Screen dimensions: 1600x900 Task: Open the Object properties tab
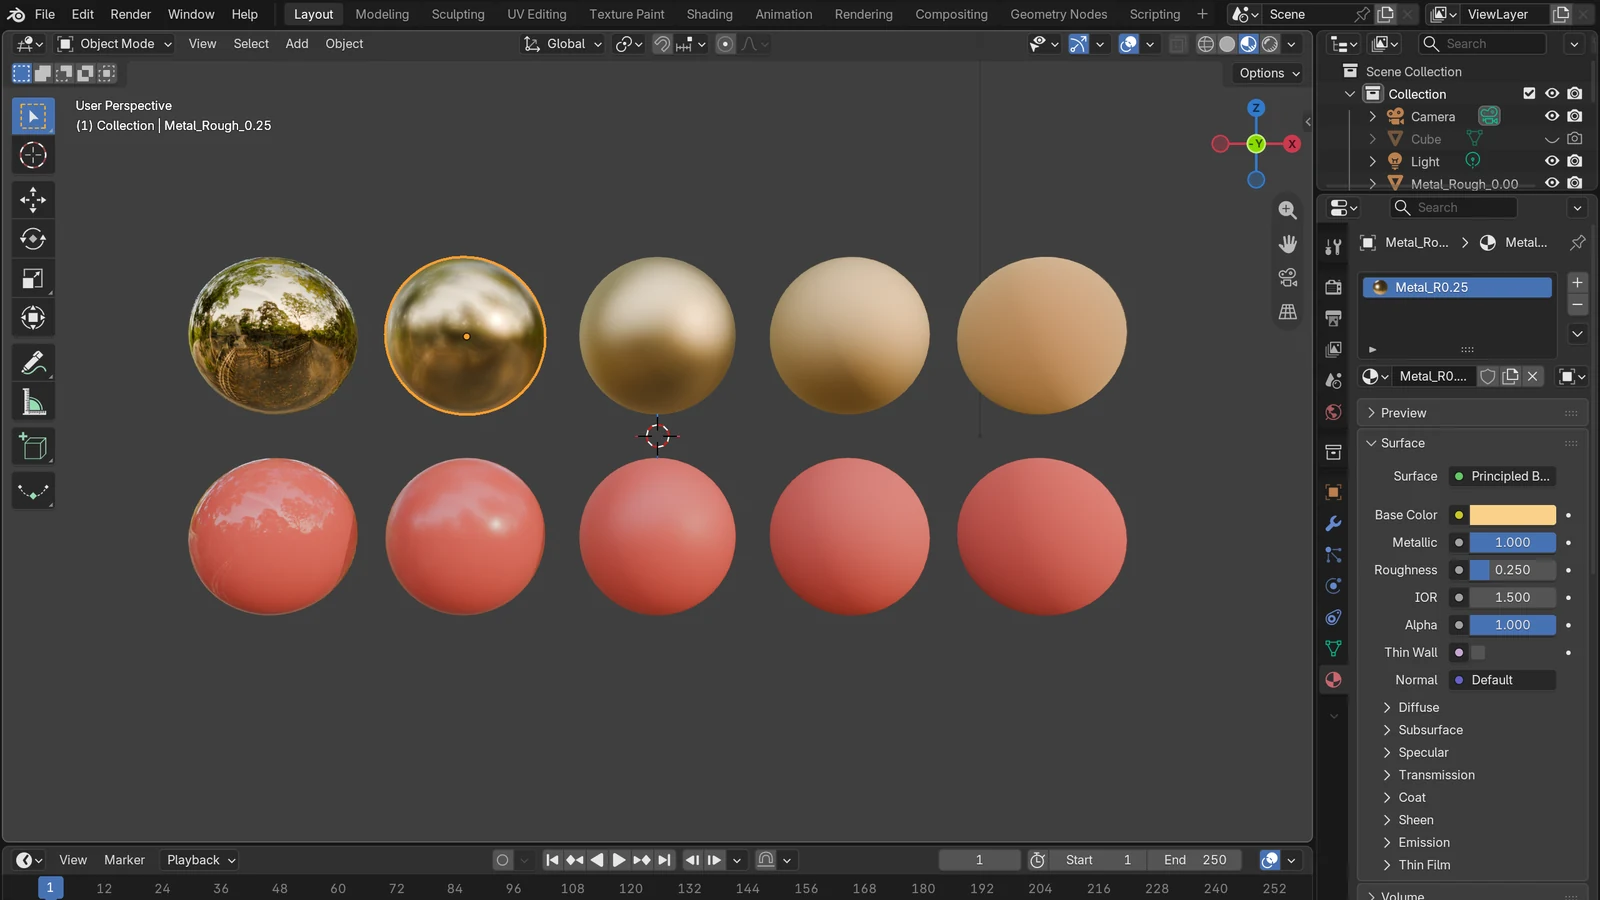(x=1333, y=492)
